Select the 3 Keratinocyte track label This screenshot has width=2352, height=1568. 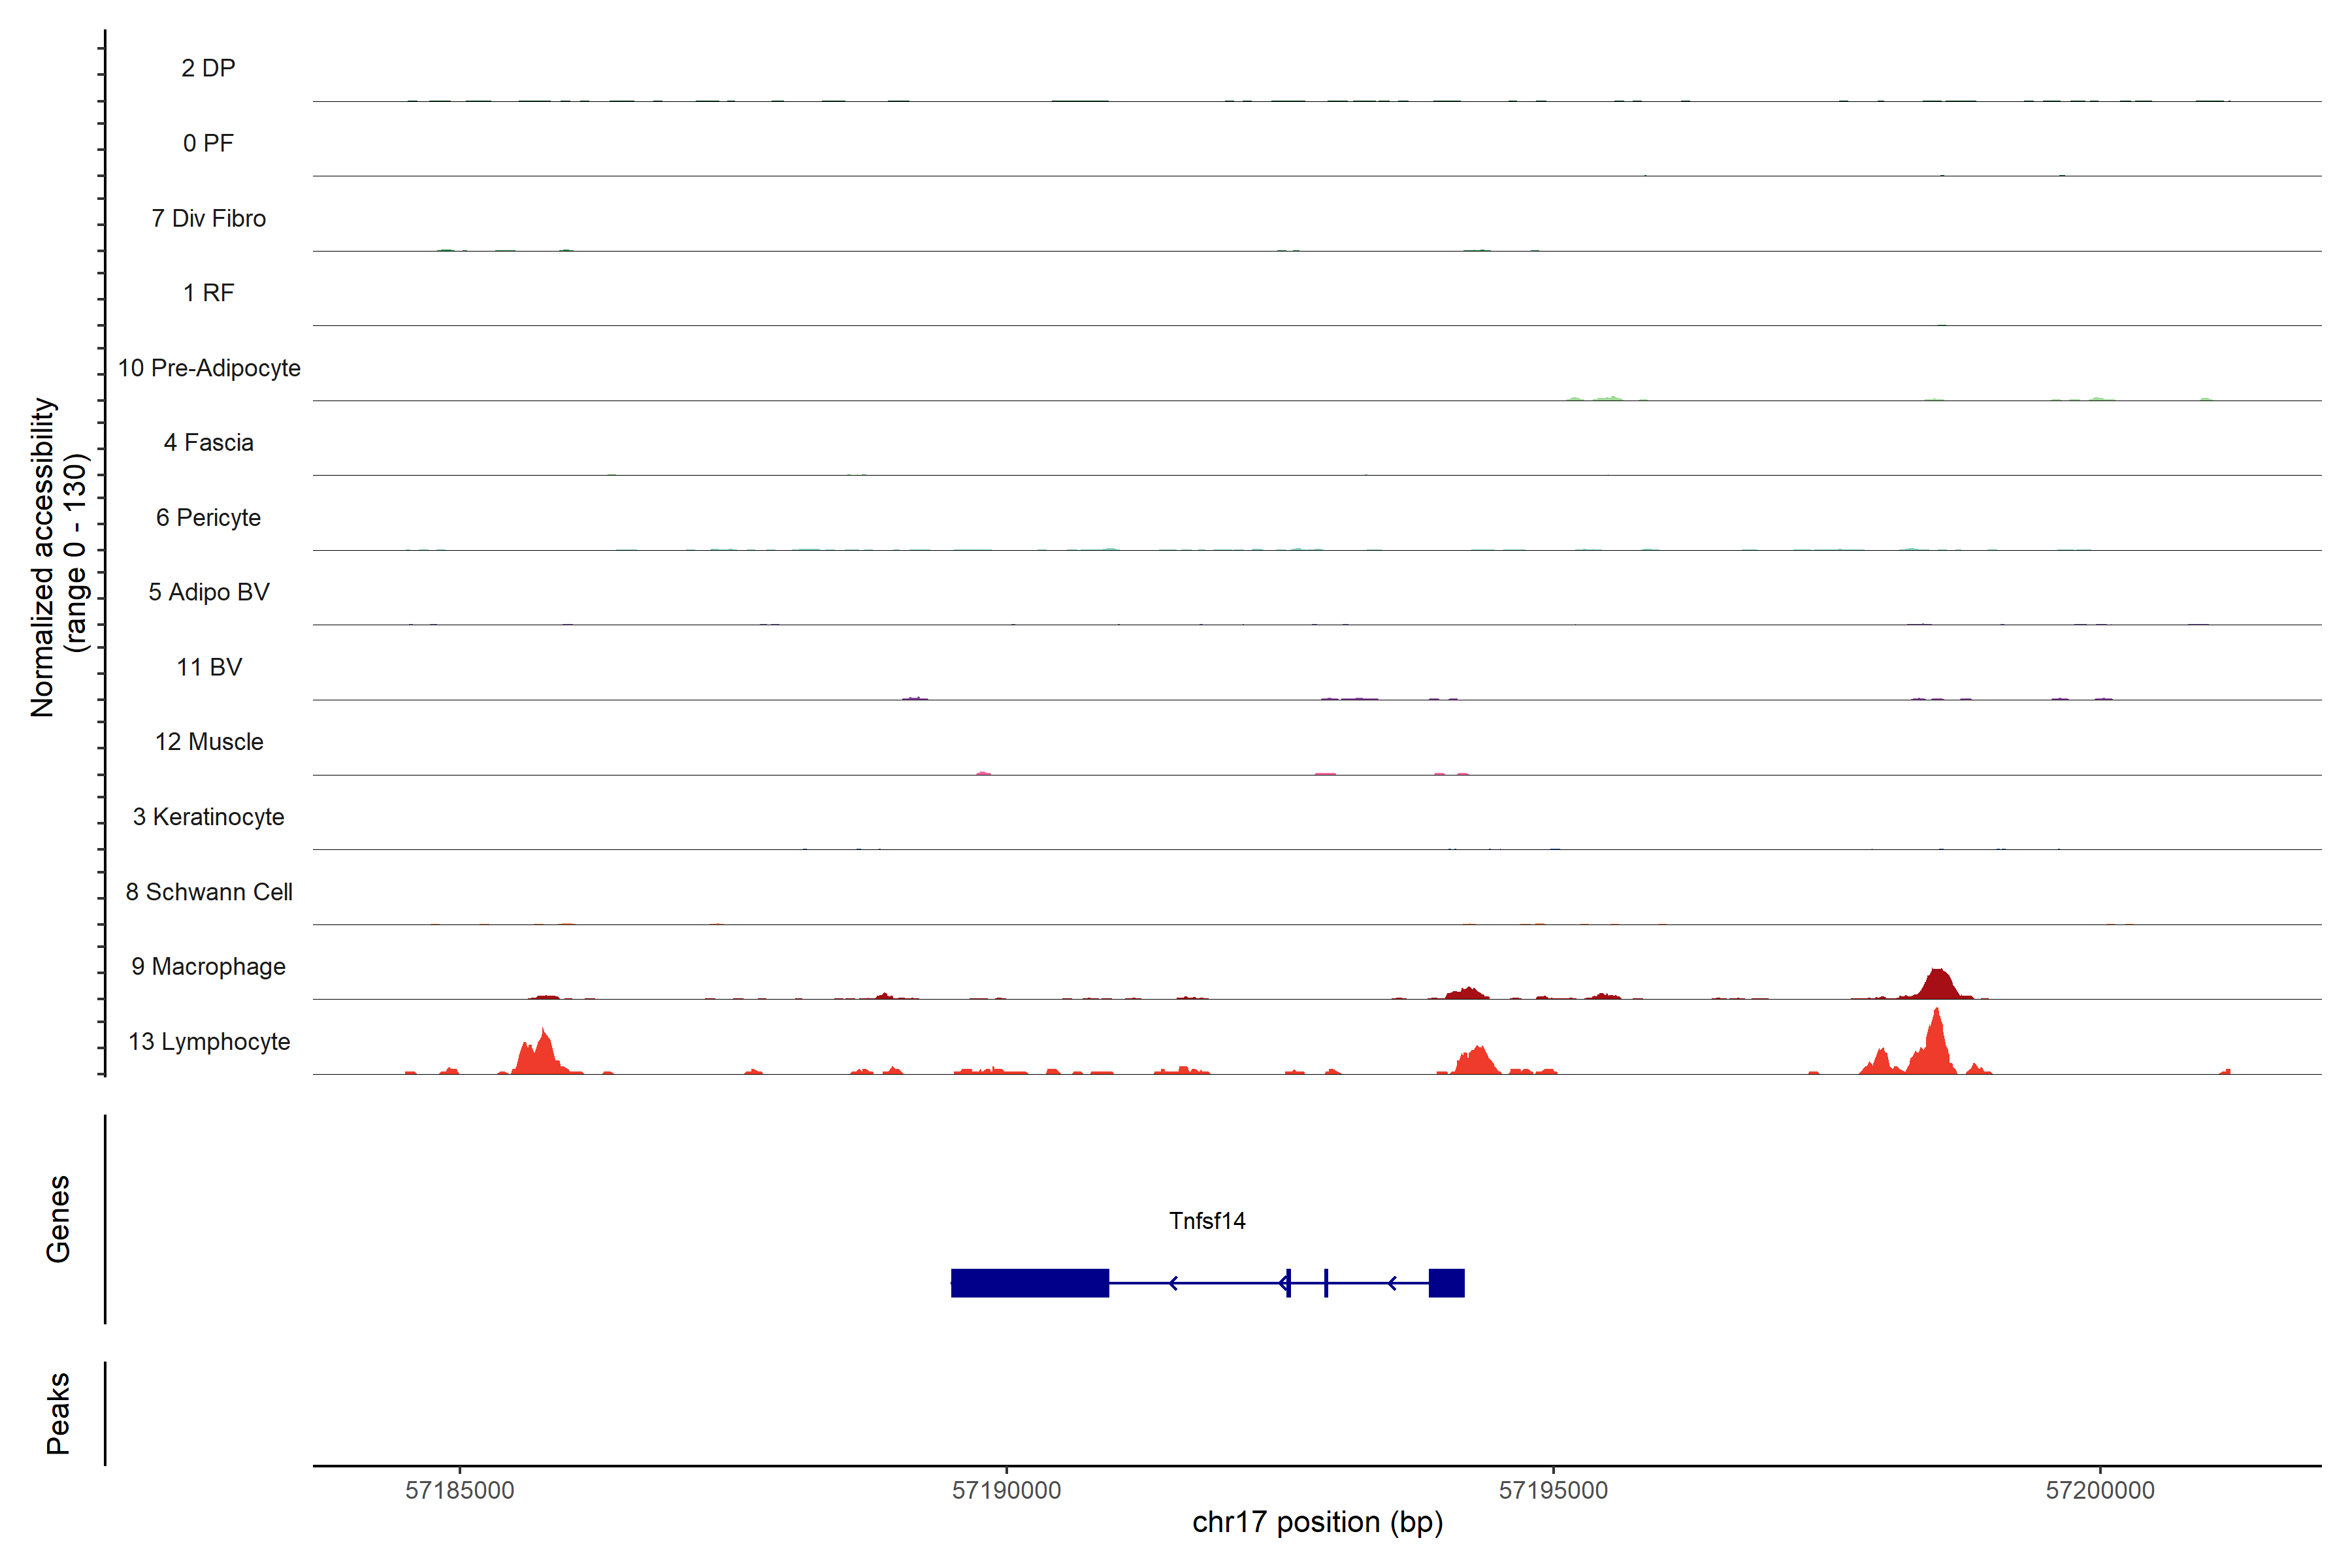tap(208, 817)
